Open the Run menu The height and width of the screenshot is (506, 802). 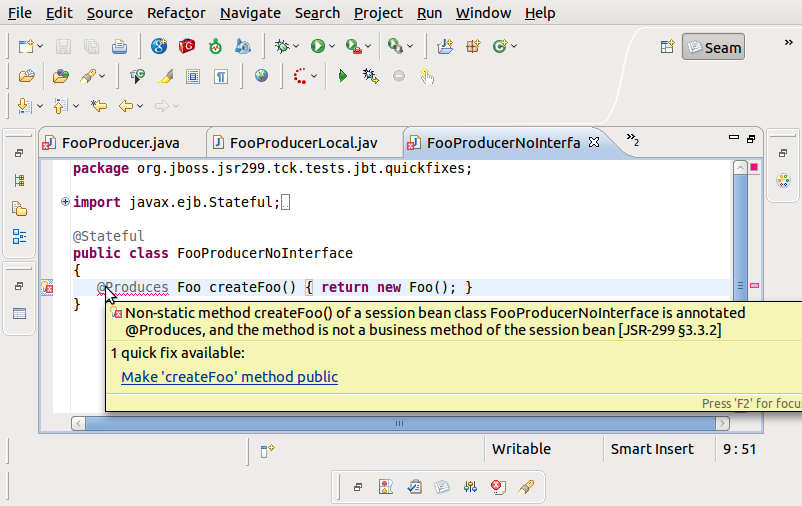click(x=429, y=13)
